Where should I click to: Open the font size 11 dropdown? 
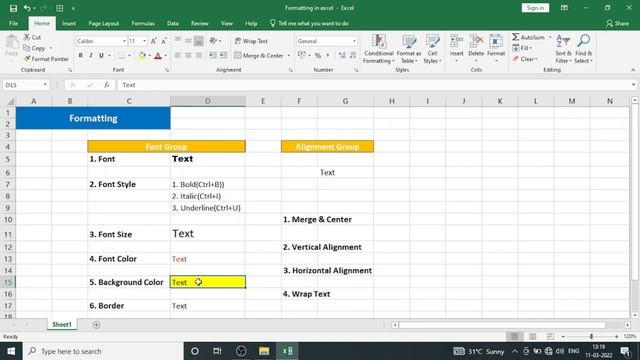pos(144,41)
